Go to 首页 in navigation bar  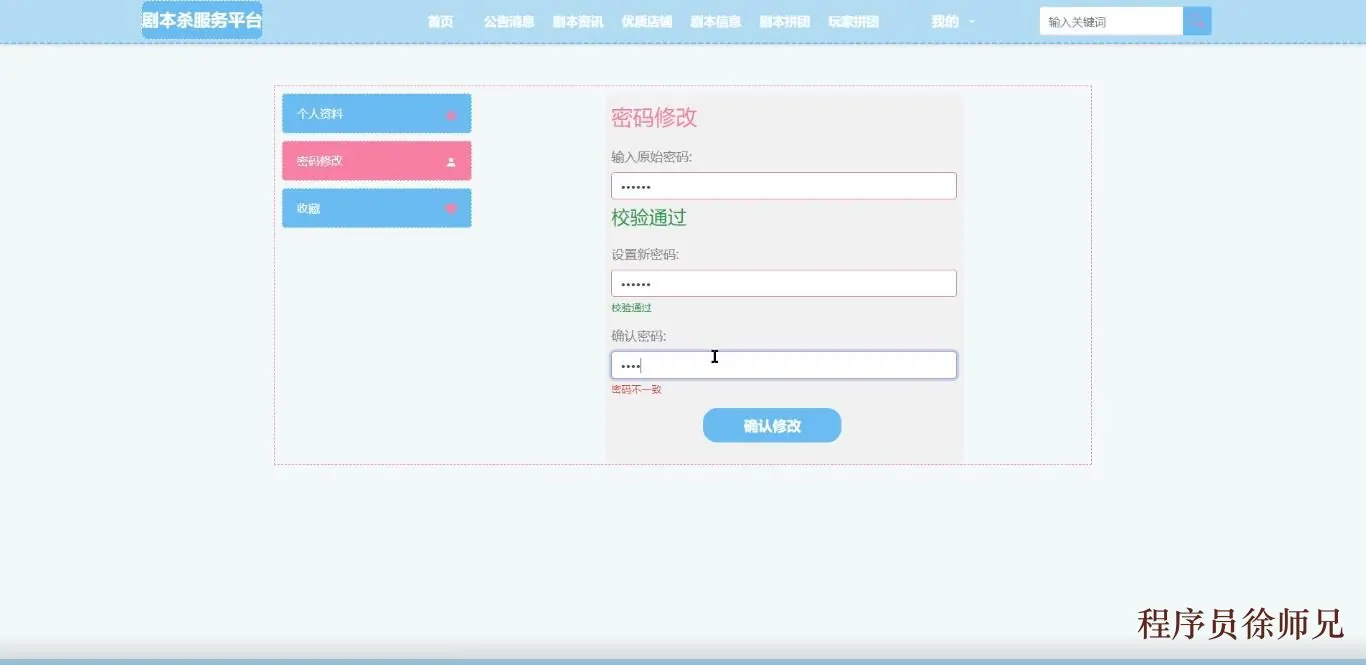440,21
